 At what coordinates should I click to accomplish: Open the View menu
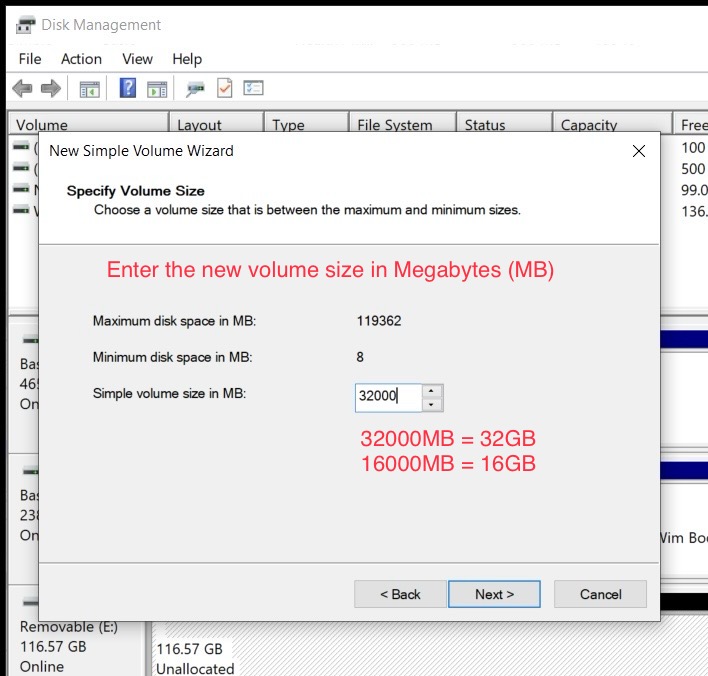tap(137, 59)
